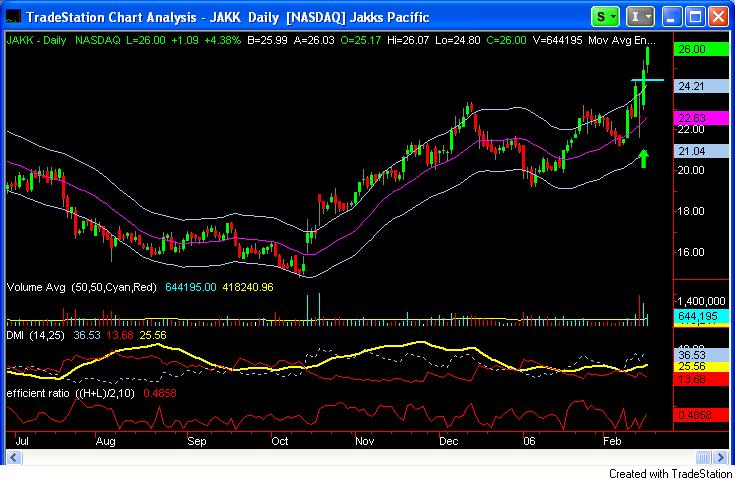Viewport: 735px width, 480px height.
Task: Click the 36.53 DMI axis label
Action: coord(701,355)
